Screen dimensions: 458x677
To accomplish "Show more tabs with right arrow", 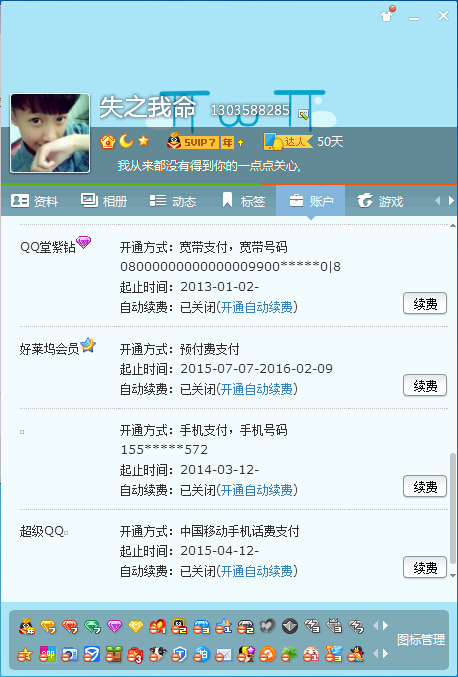I will coord(451,201).
